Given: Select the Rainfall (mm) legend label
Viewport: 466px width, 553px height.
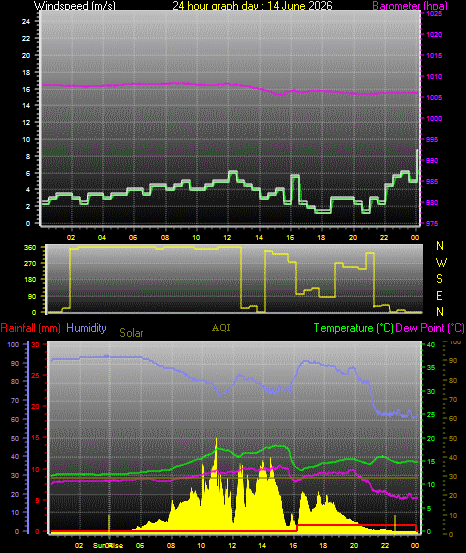Looking at the screenshot, I should click(x=30, y=328).
